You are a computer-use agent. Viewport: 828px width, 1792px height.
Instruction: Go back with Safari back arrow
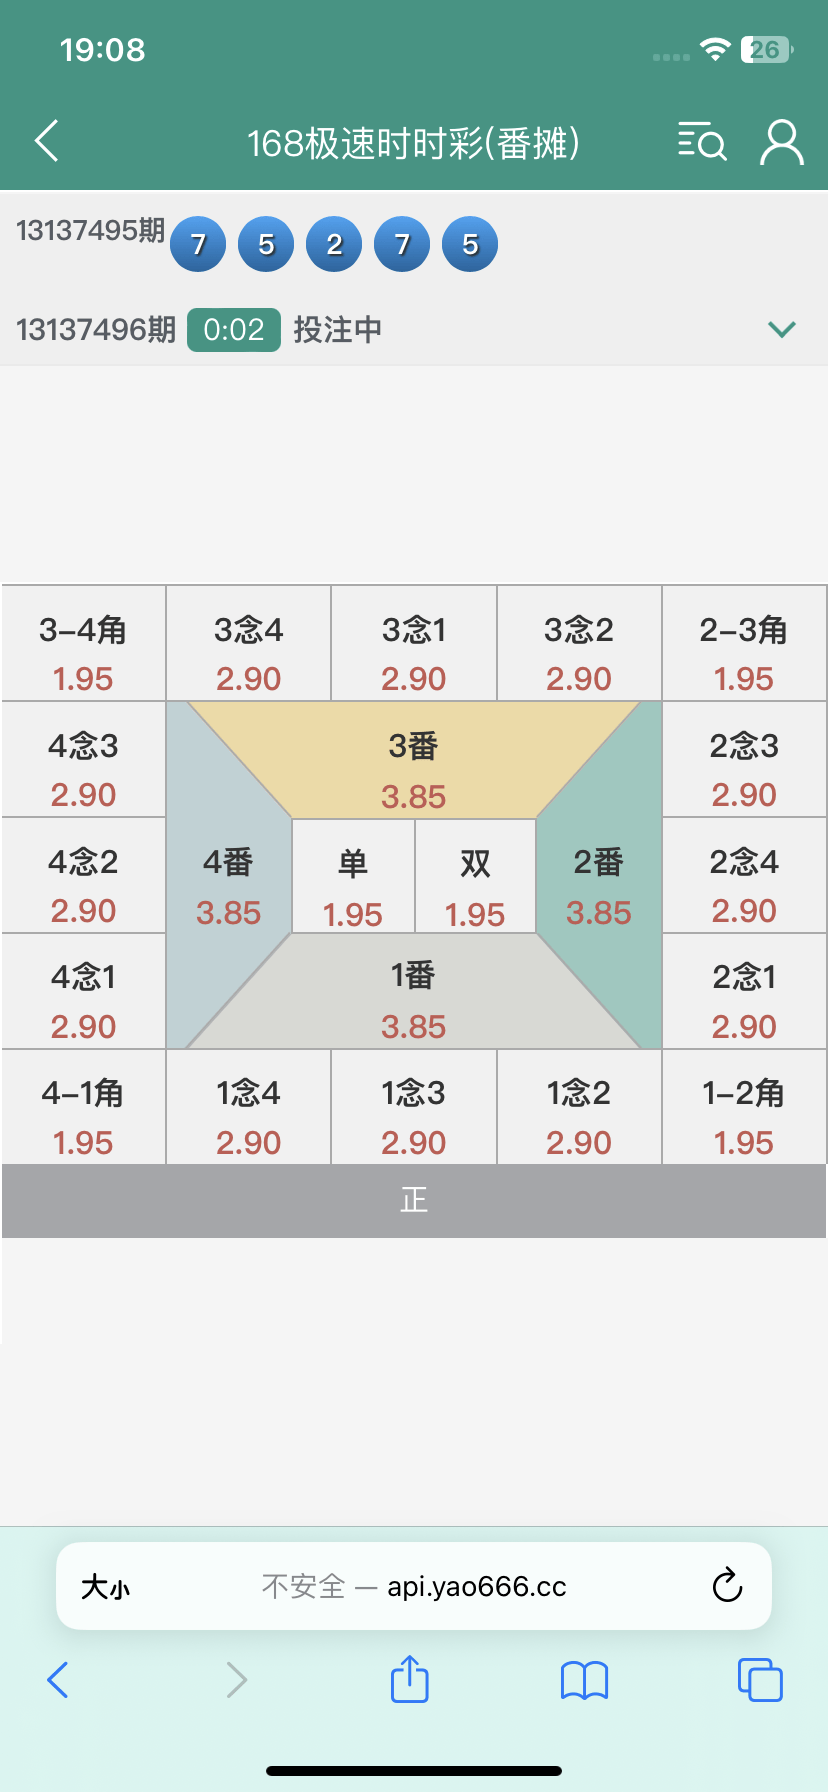[x=58, y=1679]
